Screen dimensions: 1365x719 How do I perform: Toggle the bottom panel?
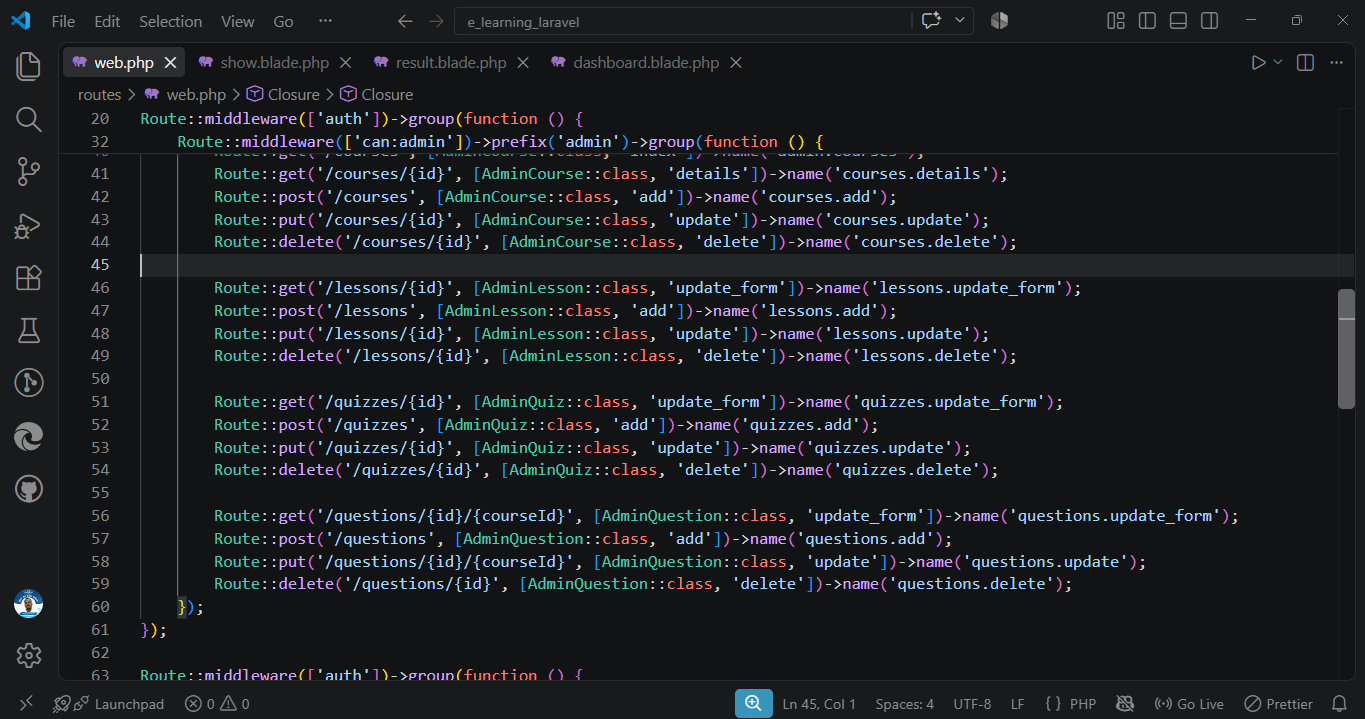pyautogui.click(x=1178, y=21)
